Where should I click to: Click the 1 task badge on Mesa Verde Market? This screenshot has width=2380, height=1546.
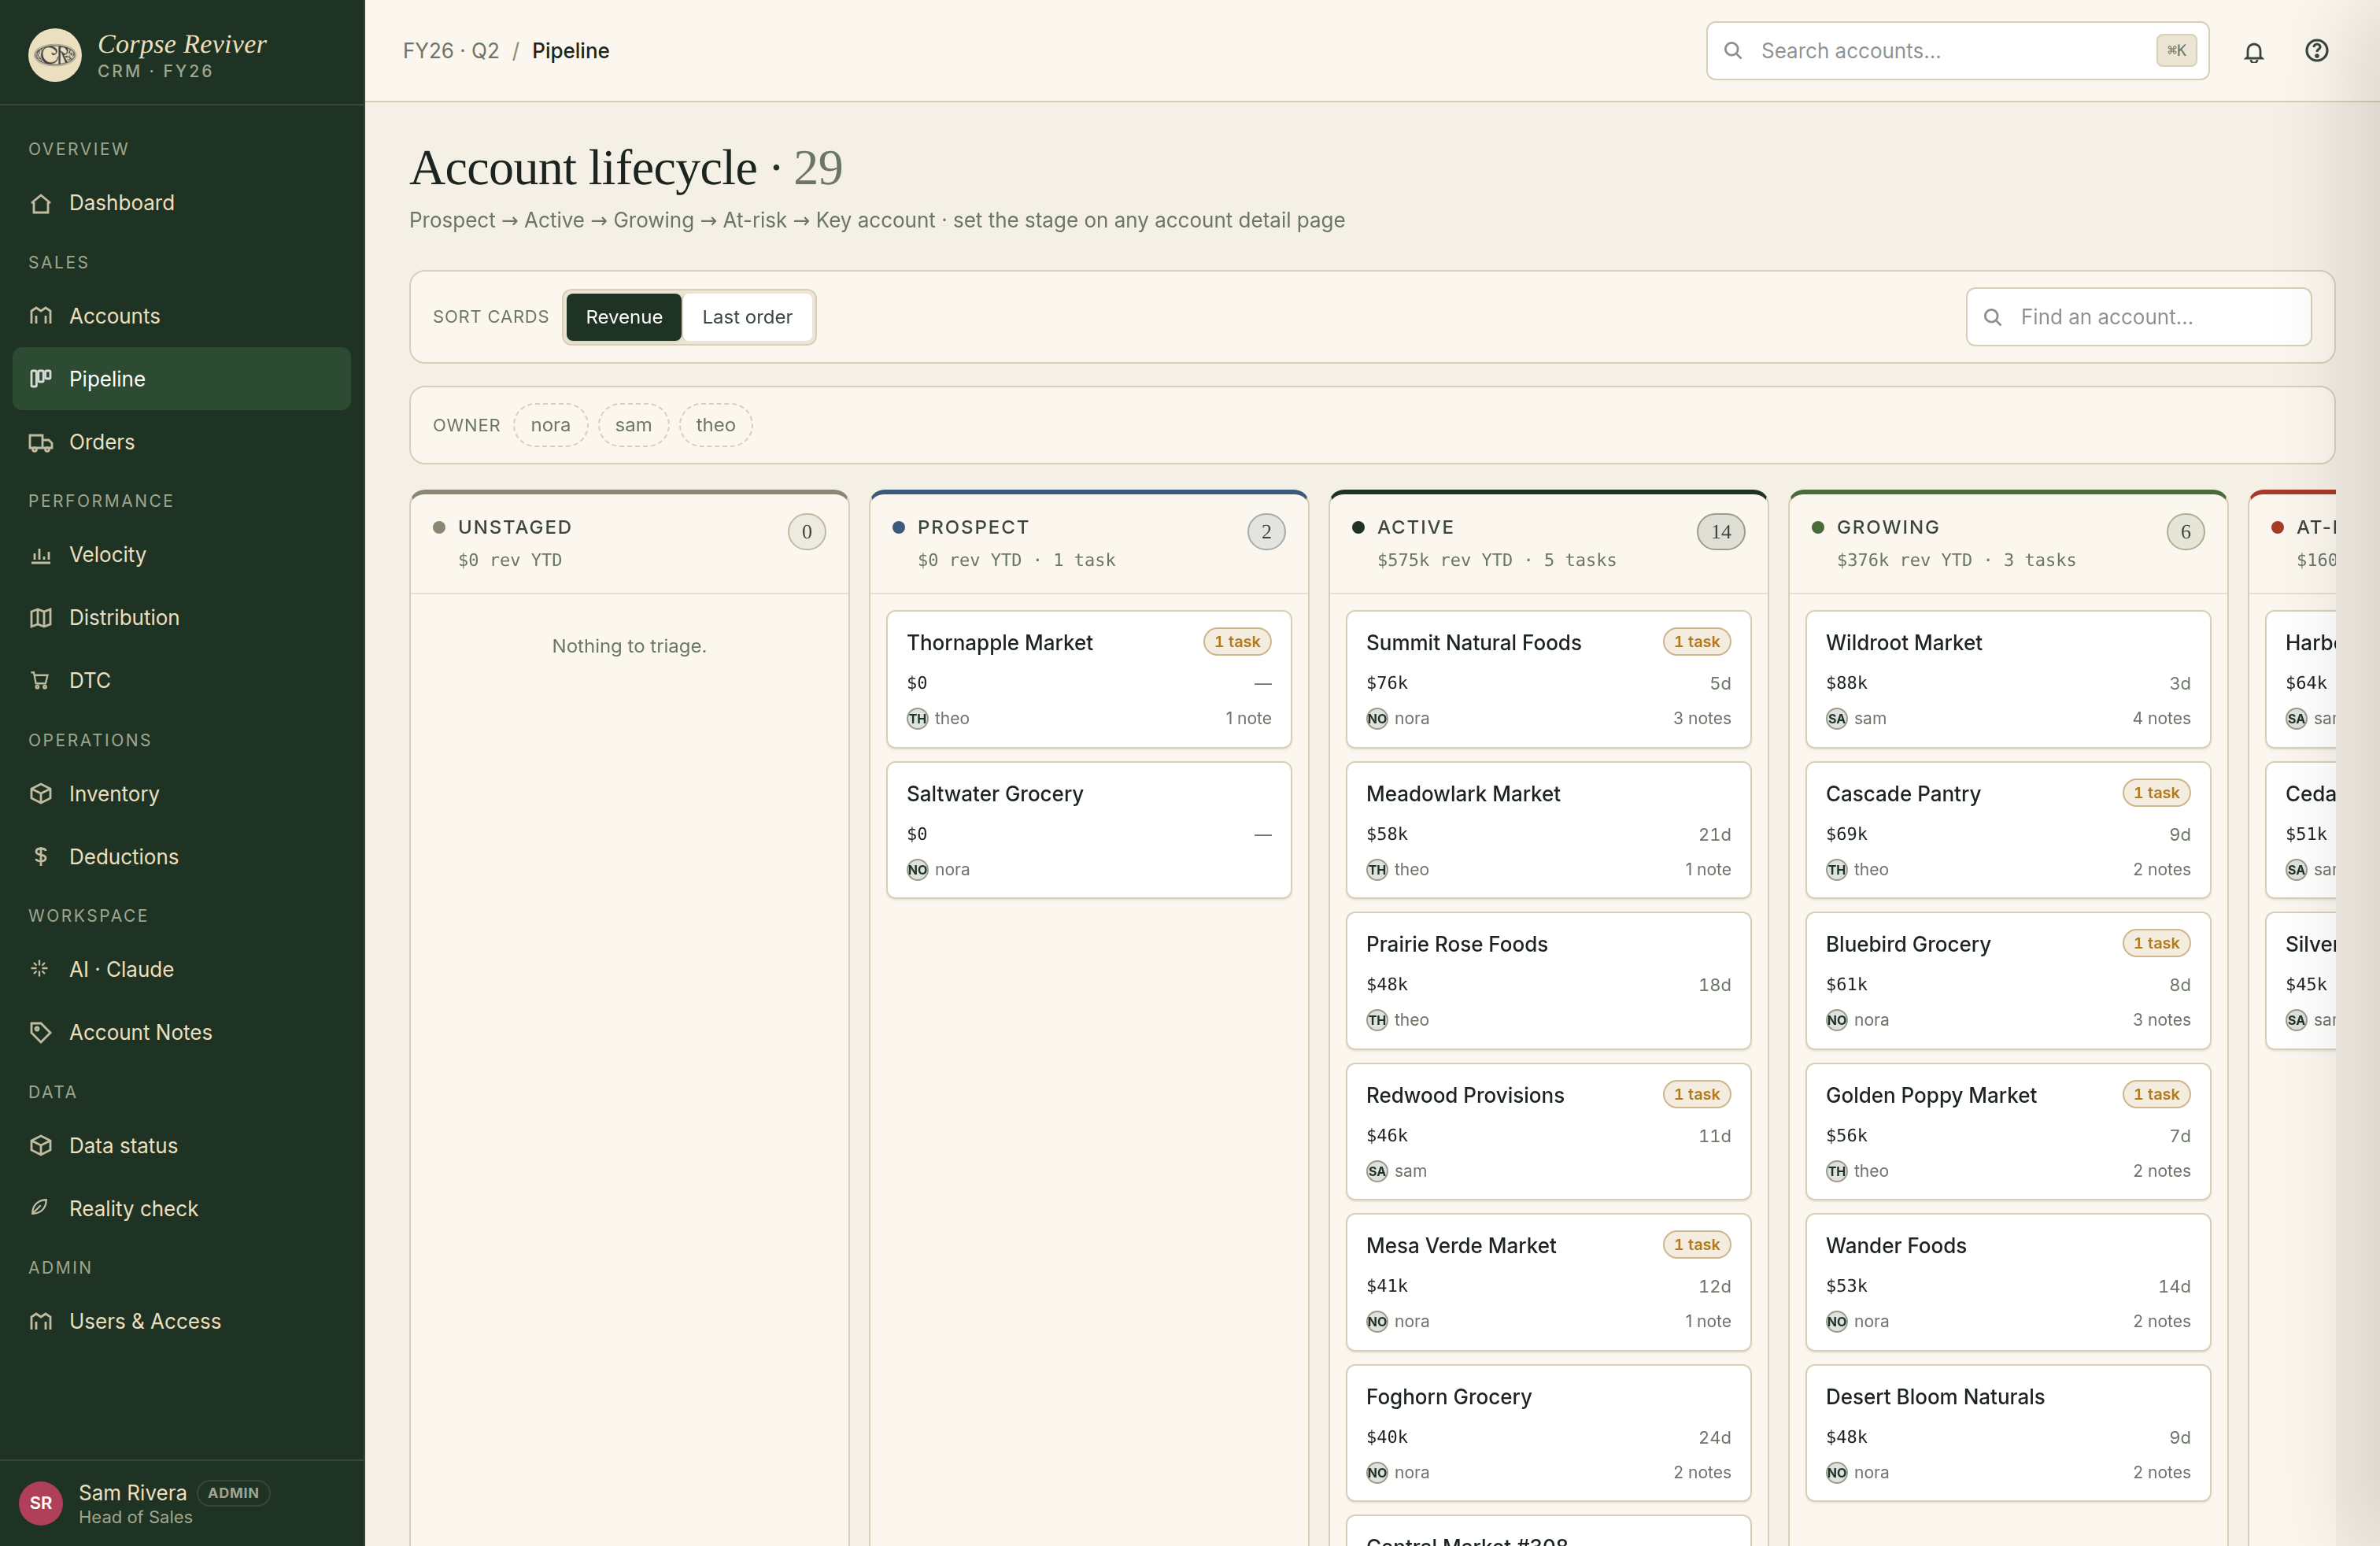point(1697,1245)
